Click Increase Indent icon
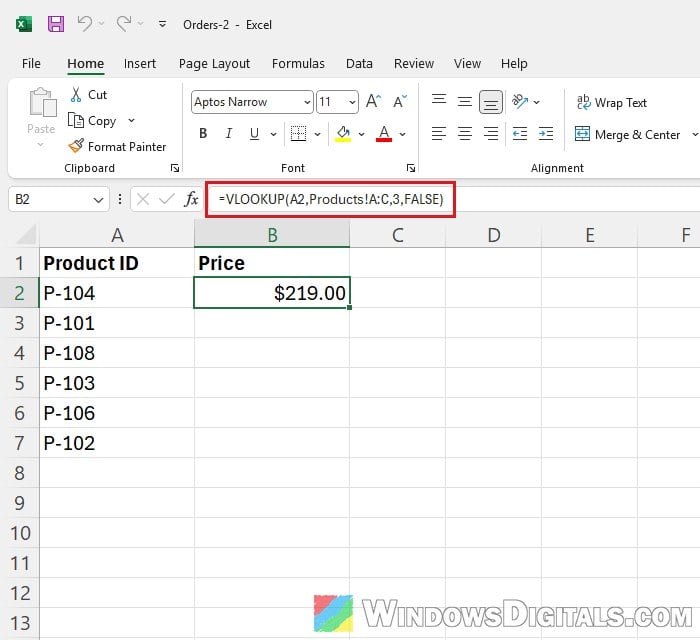The width and height of the screenshot is (700, 640). [x=546, y=133]
